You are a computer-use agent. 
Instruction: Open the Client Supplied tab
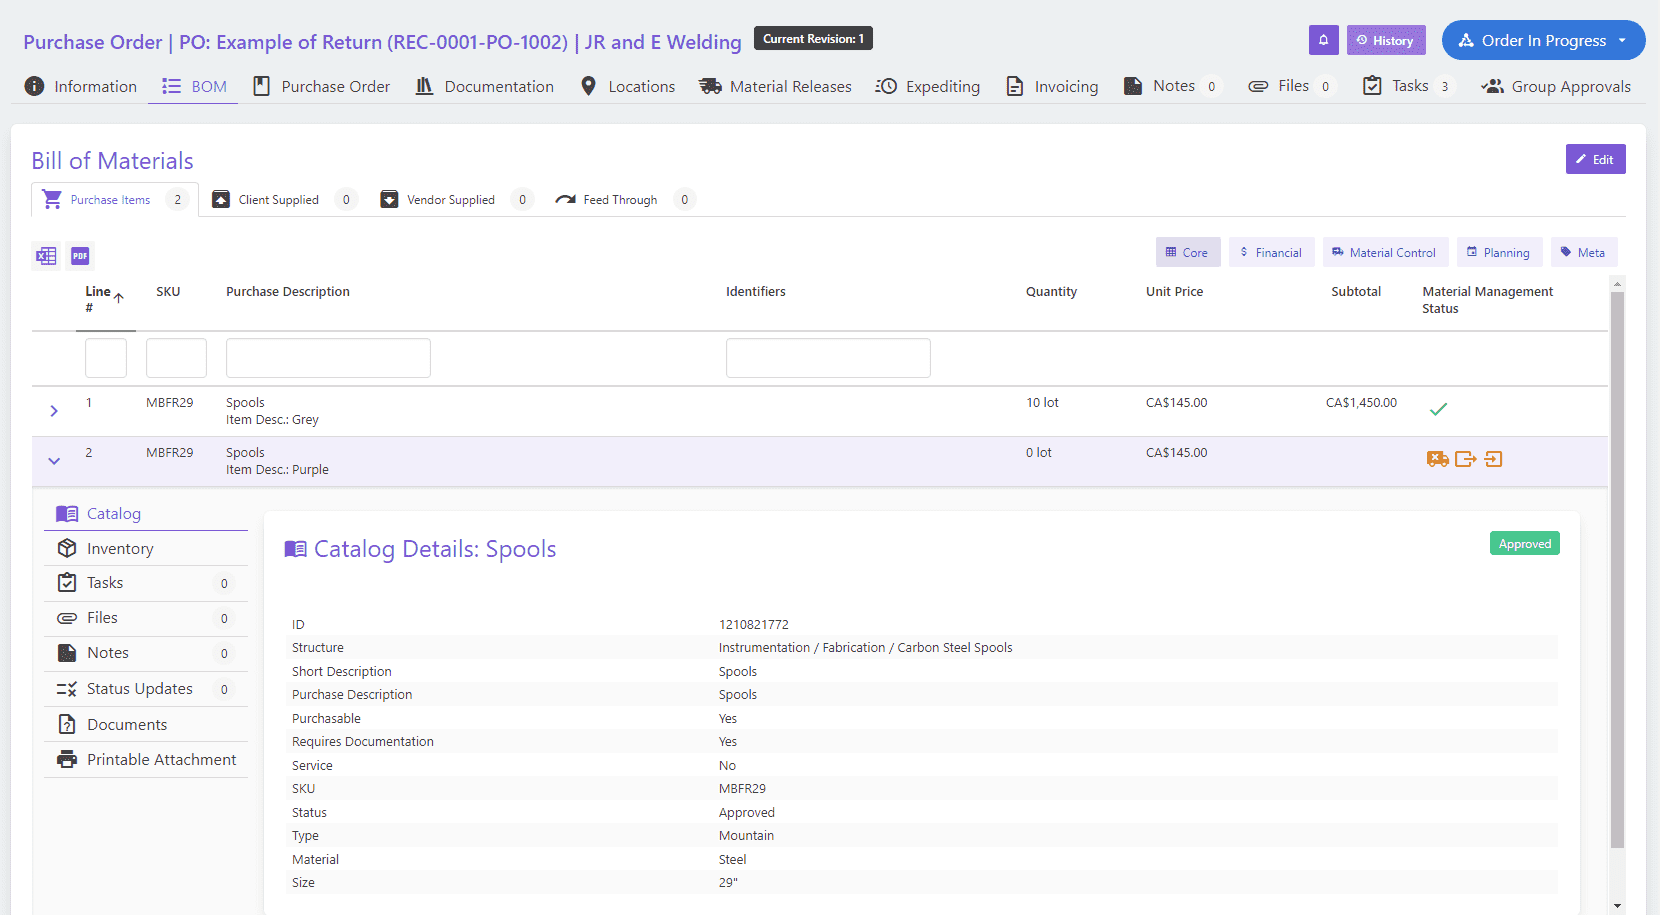point(277,199)
